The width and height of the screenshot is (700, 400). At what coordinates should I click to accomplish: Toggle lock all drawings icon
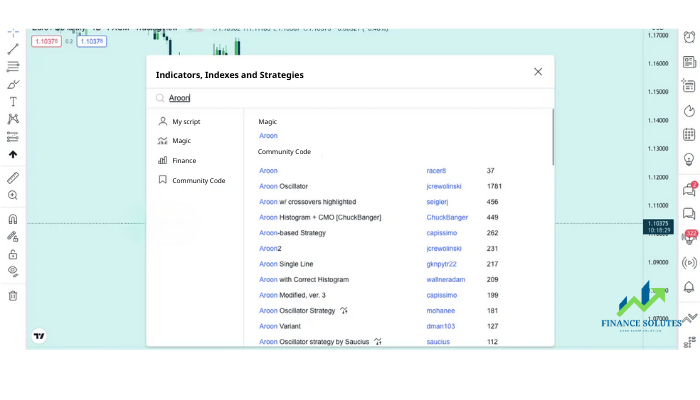pos(13,254)
